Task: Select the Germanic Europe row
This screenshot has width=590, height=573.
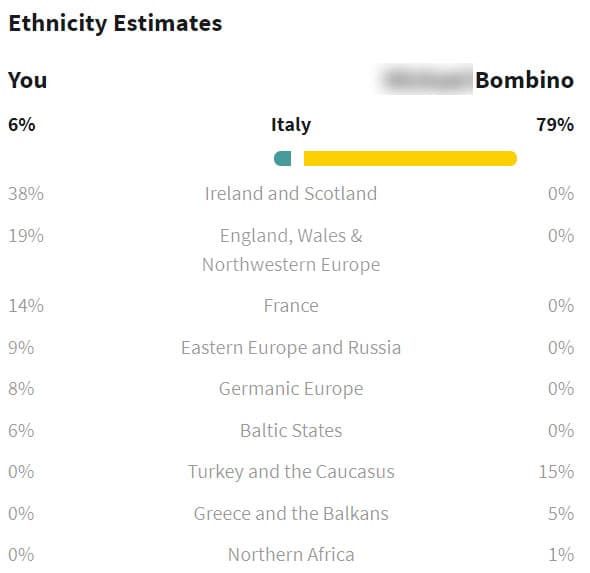Action: [x=291, y=389]
